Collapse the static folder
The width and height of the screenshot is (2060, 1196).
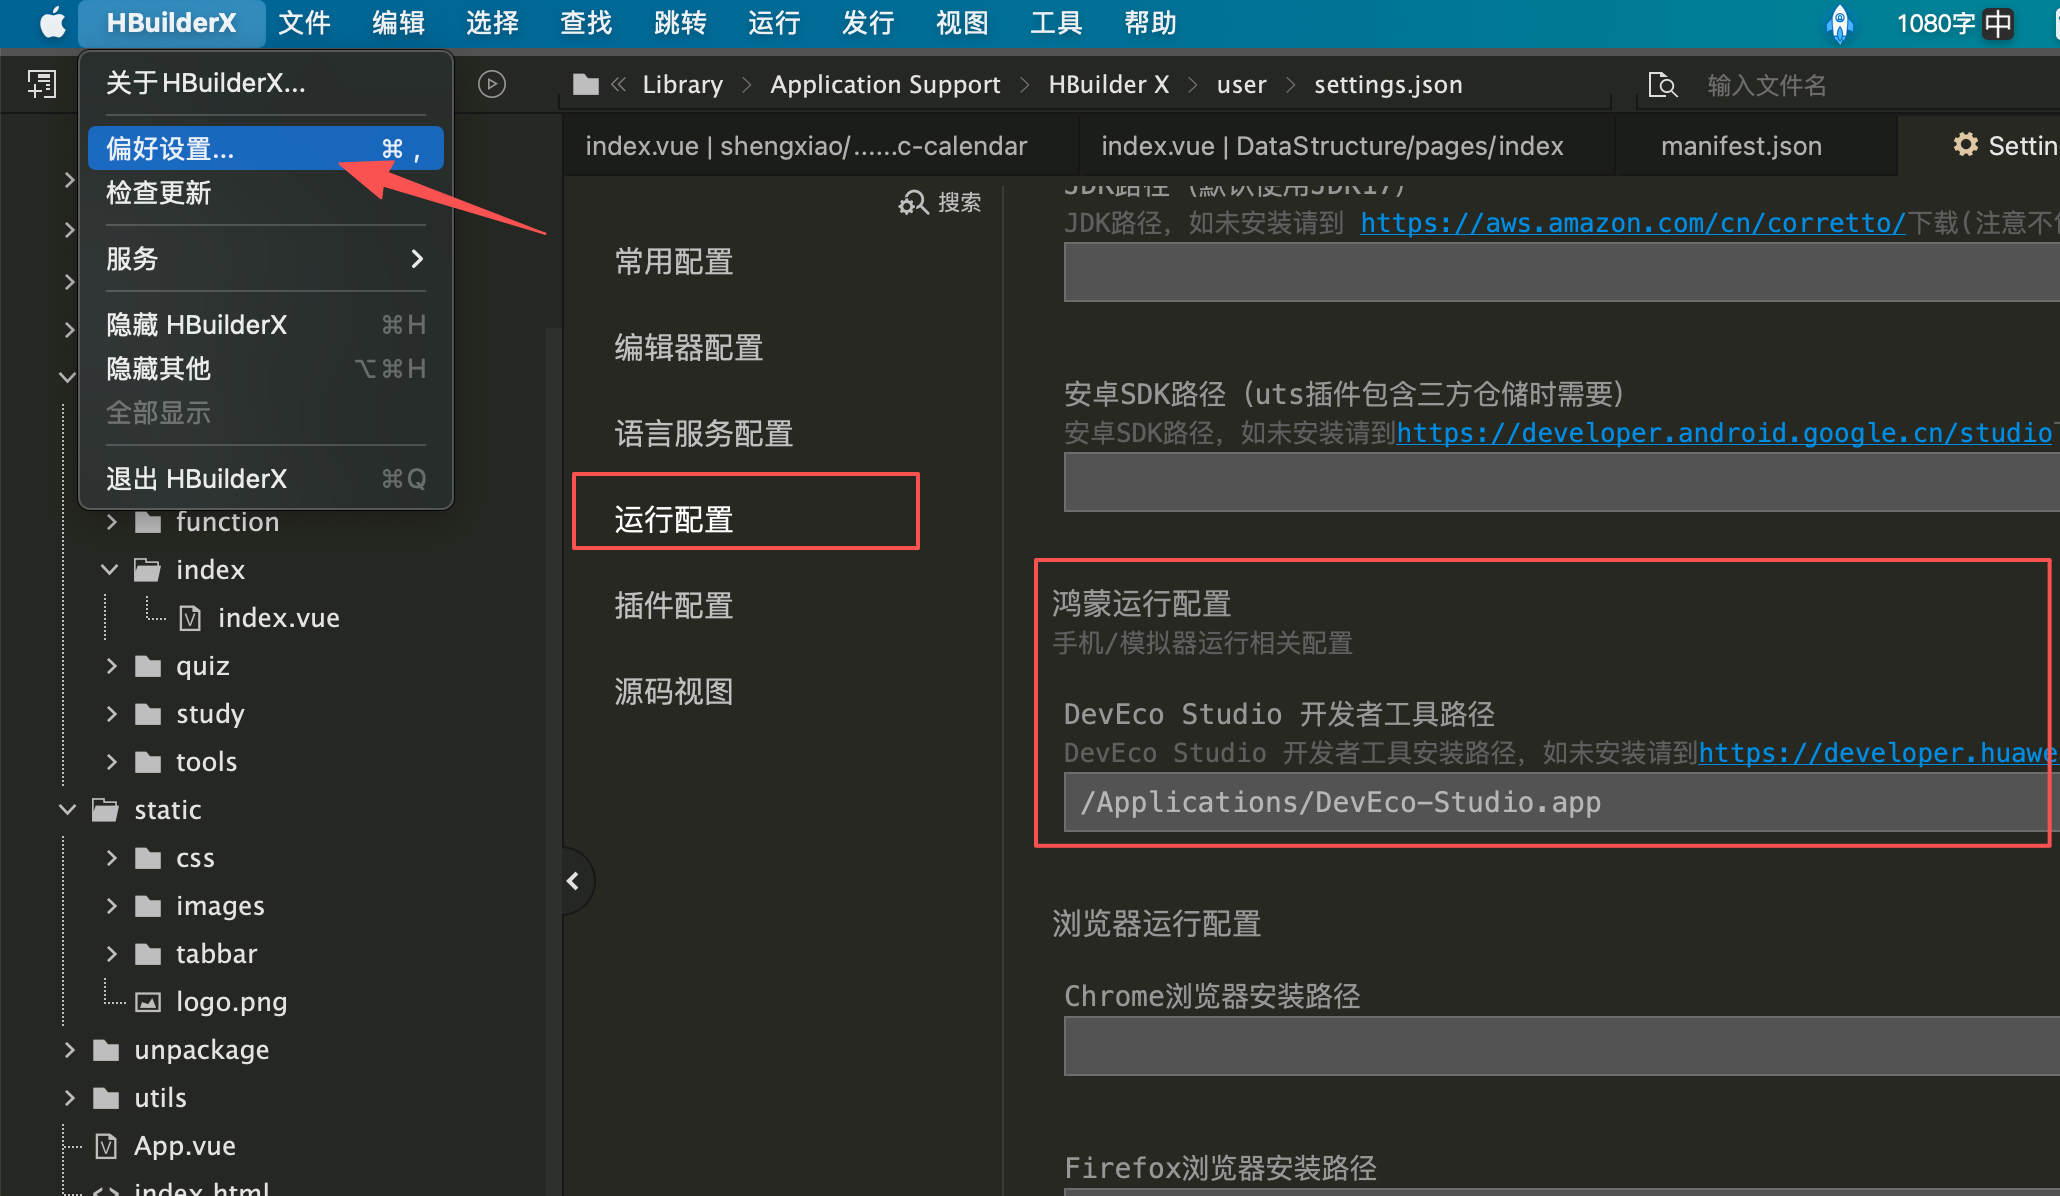68,810
